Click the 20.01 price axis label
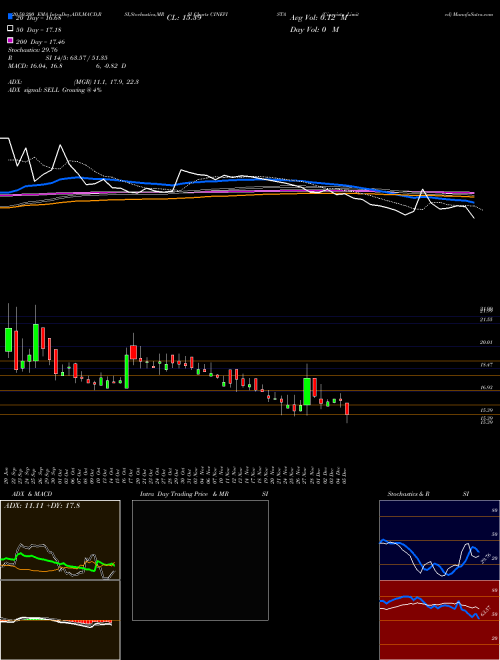Image resolution: width=500 pixels, height=660 pixels. coord(486,343)
